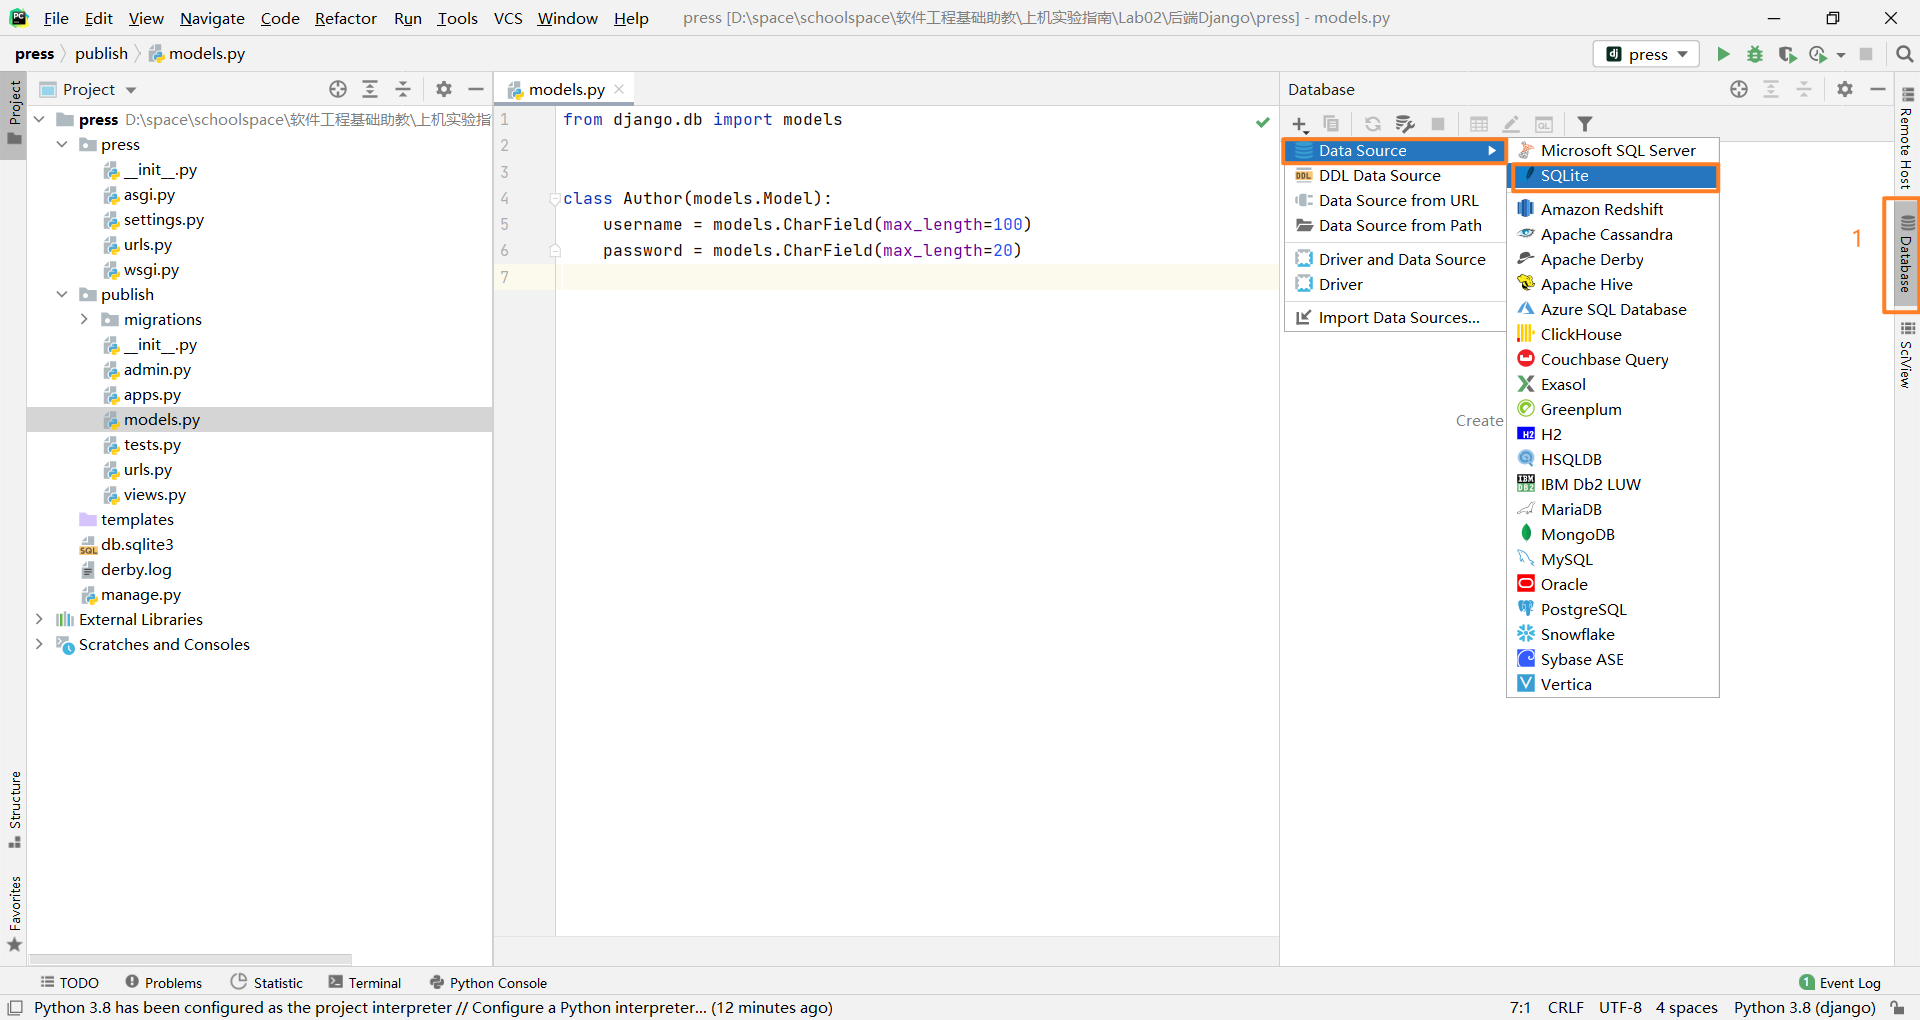Locate current file in Project panel
Viewport: 1920px width, 1020px height.
338,89
